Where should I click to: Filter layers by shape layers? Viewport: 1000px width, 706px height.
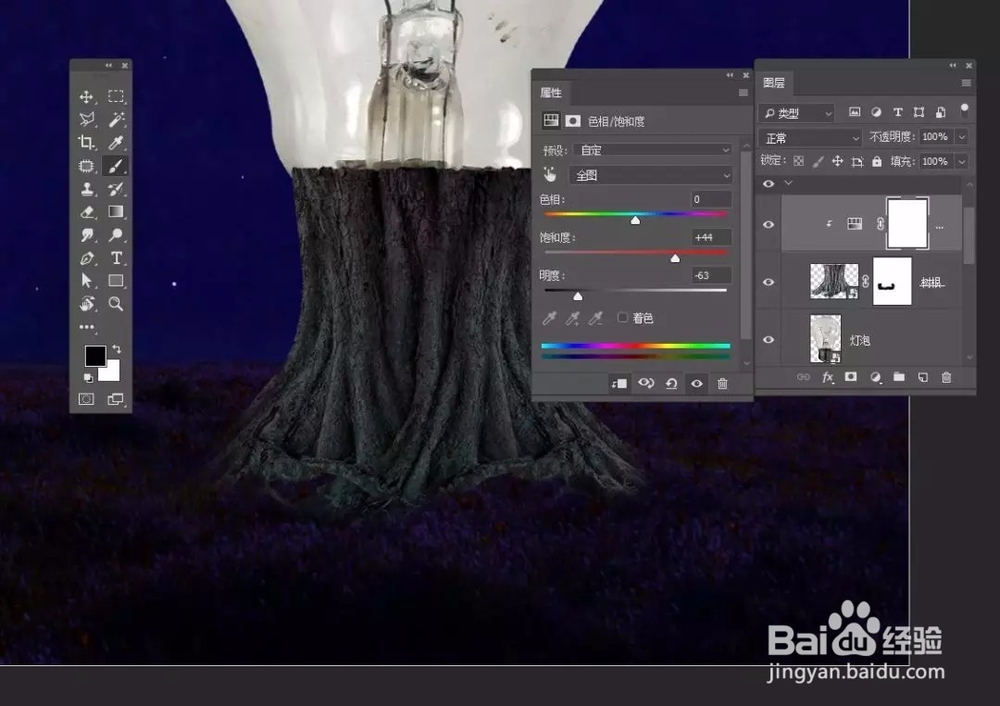[x=919, y=112]
